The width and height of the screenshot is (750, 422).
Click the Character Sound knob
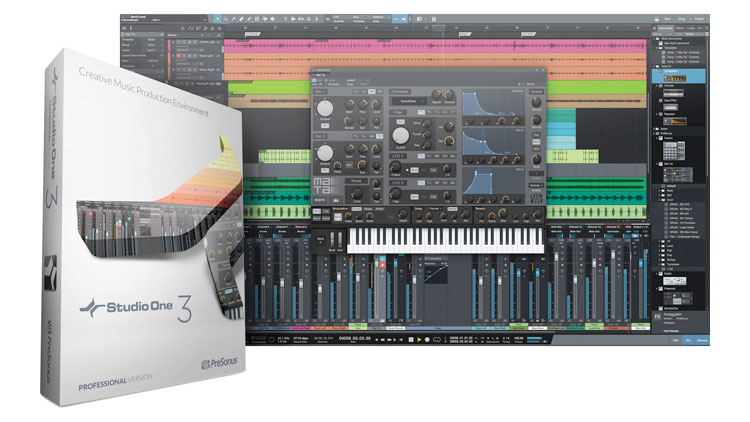tap(437, 94)
